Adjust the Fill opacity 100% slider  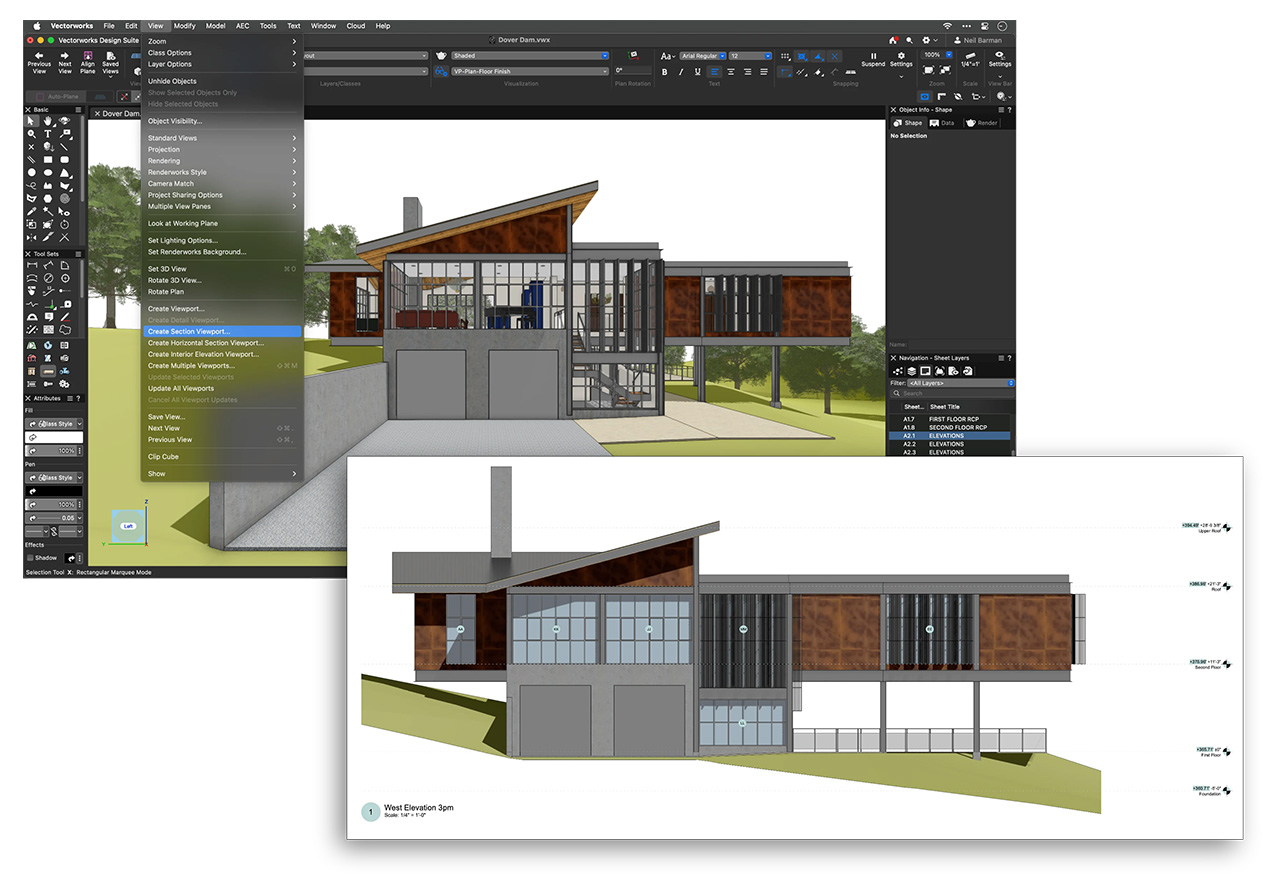(x=54, y=451)
